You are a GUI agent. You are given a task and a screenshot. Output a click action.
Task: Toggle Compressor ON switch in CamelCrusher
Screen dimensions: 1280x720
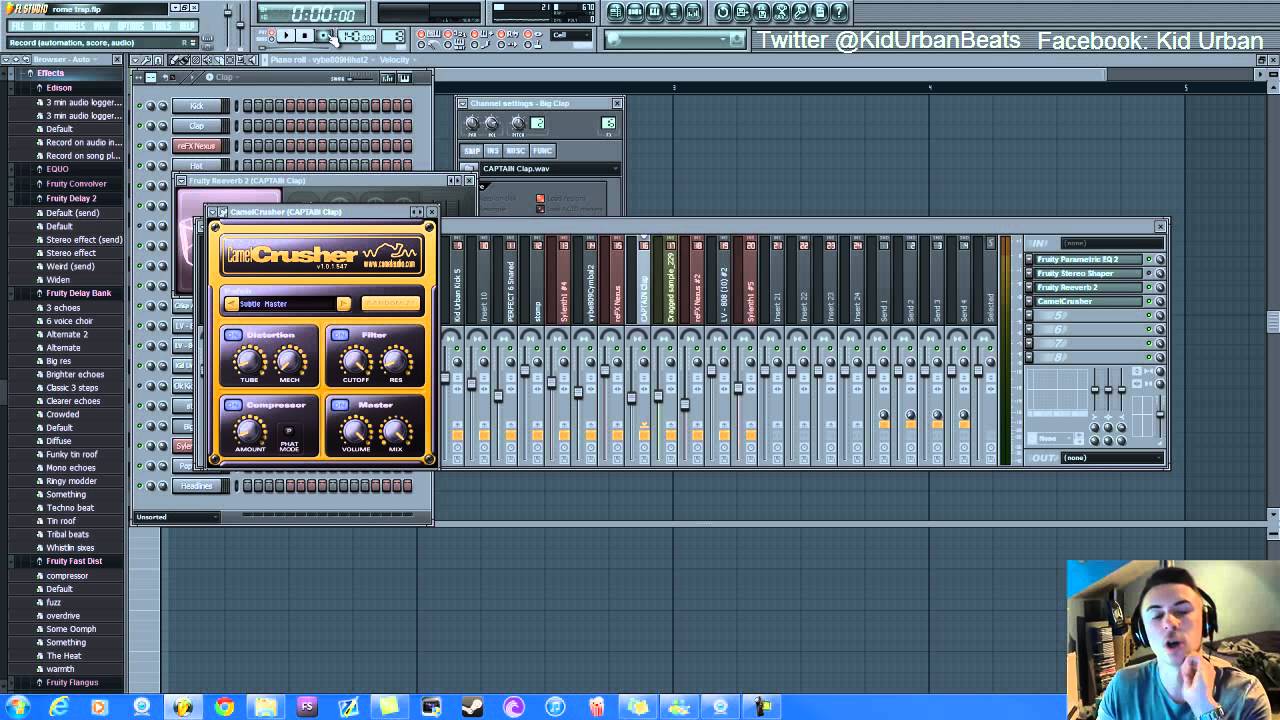233,405
